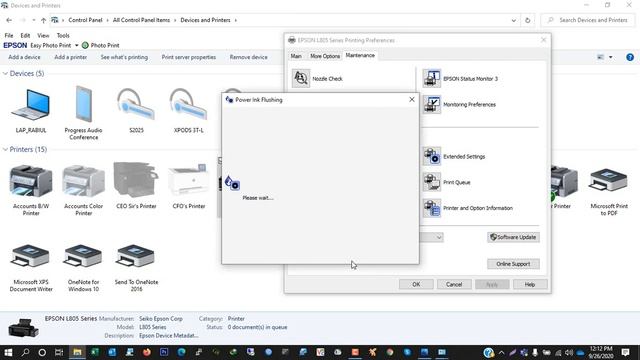Viewport: 640px width, 360px height.
Task: Click the refresh button in address bar
Action: [527, 20]
